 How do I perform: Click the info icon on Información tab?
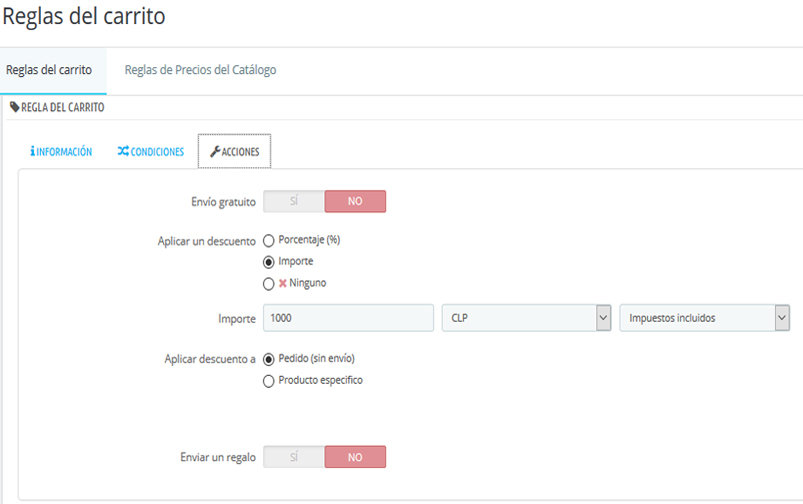33,152
